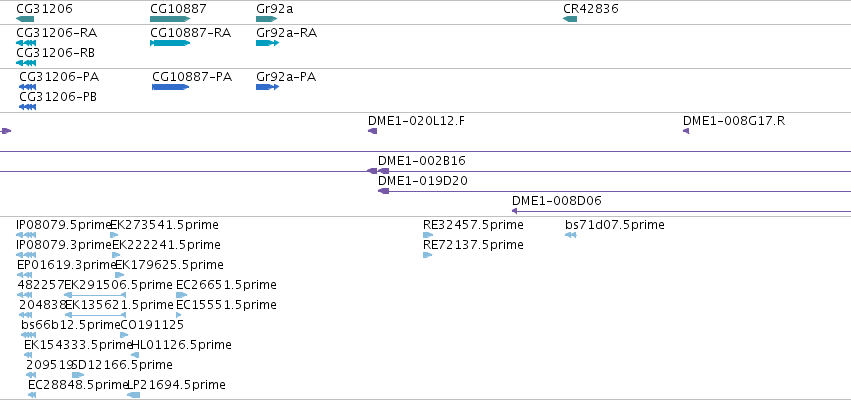The image size is (851, 400).
Task: Click the DME1-002B16 BAC label
Action: coord(422,161)
